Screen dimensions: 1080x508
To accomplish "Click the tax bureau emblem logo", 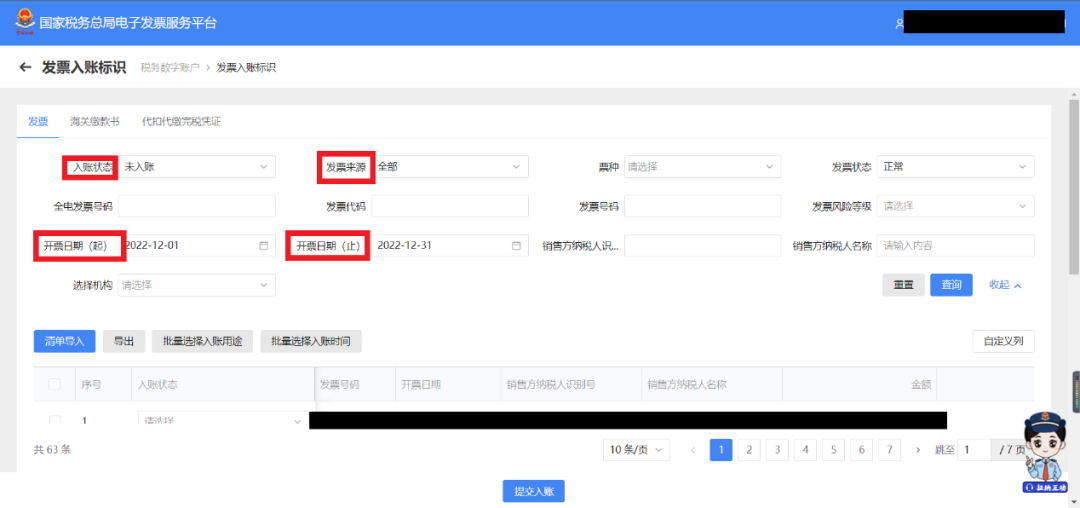I will point(25,22).
